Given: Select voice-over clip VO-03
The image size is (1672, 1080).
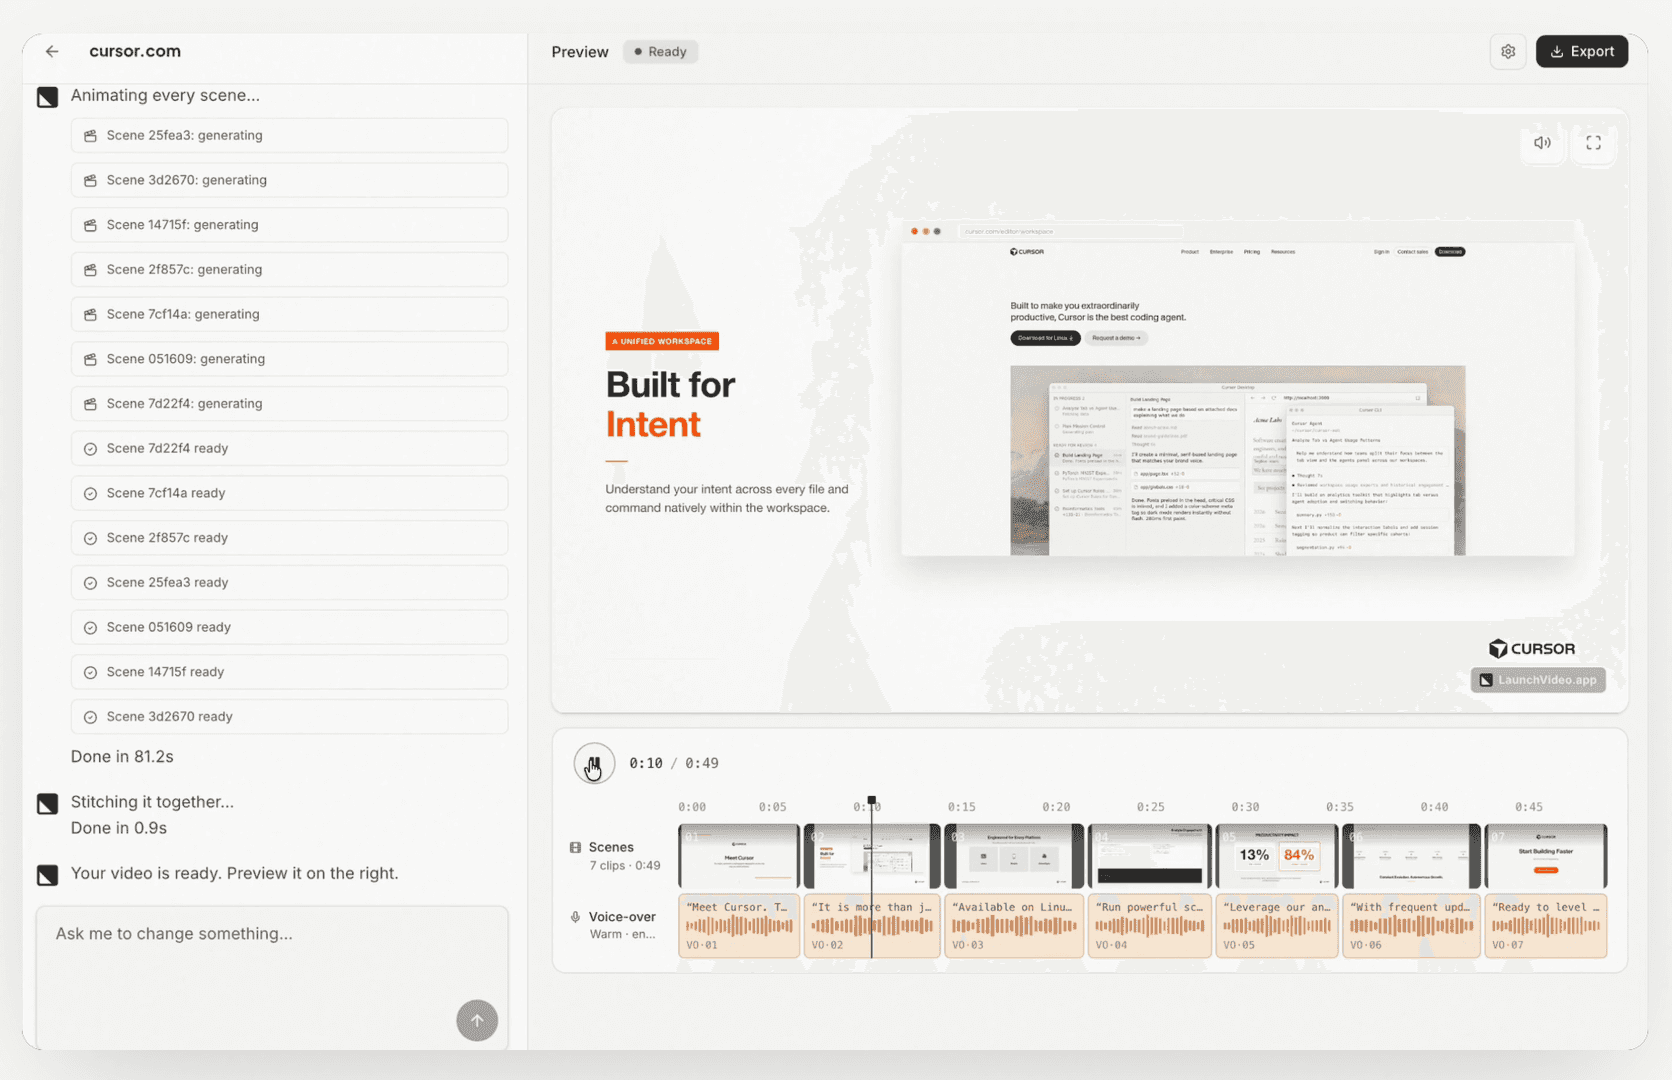Looking at the screenshot, I should coord(1014,926).
